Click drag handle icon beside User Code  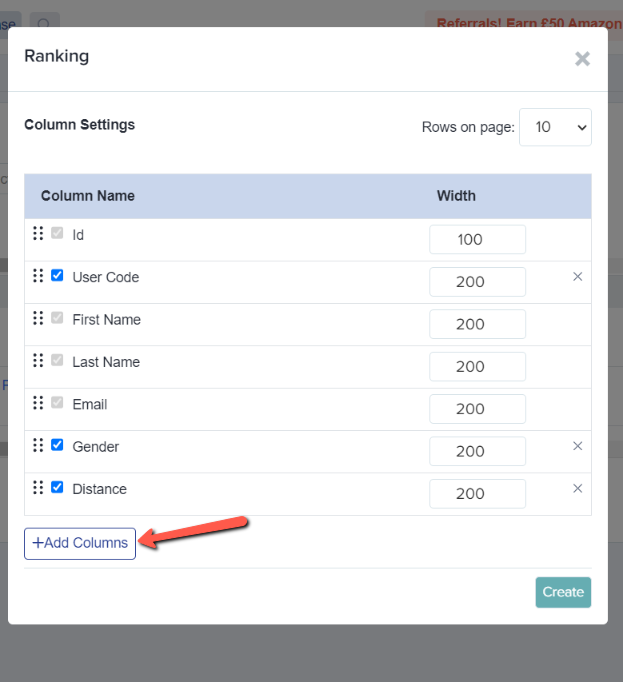(x=38, y=275)
